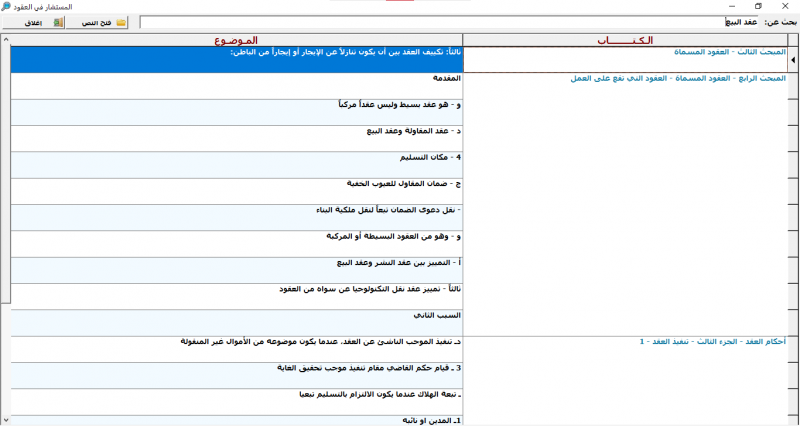Select the row 4 - مكان التسليم
The width and height of the screenshot is (800, 426).
point(237,165)
